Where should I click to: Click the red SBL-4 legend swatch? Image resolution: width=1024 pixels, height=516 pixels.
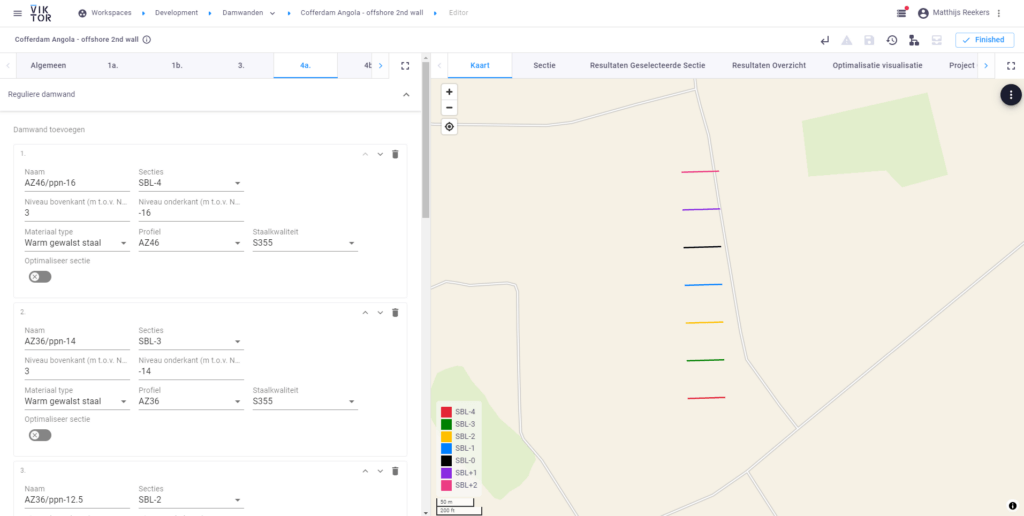446,412
